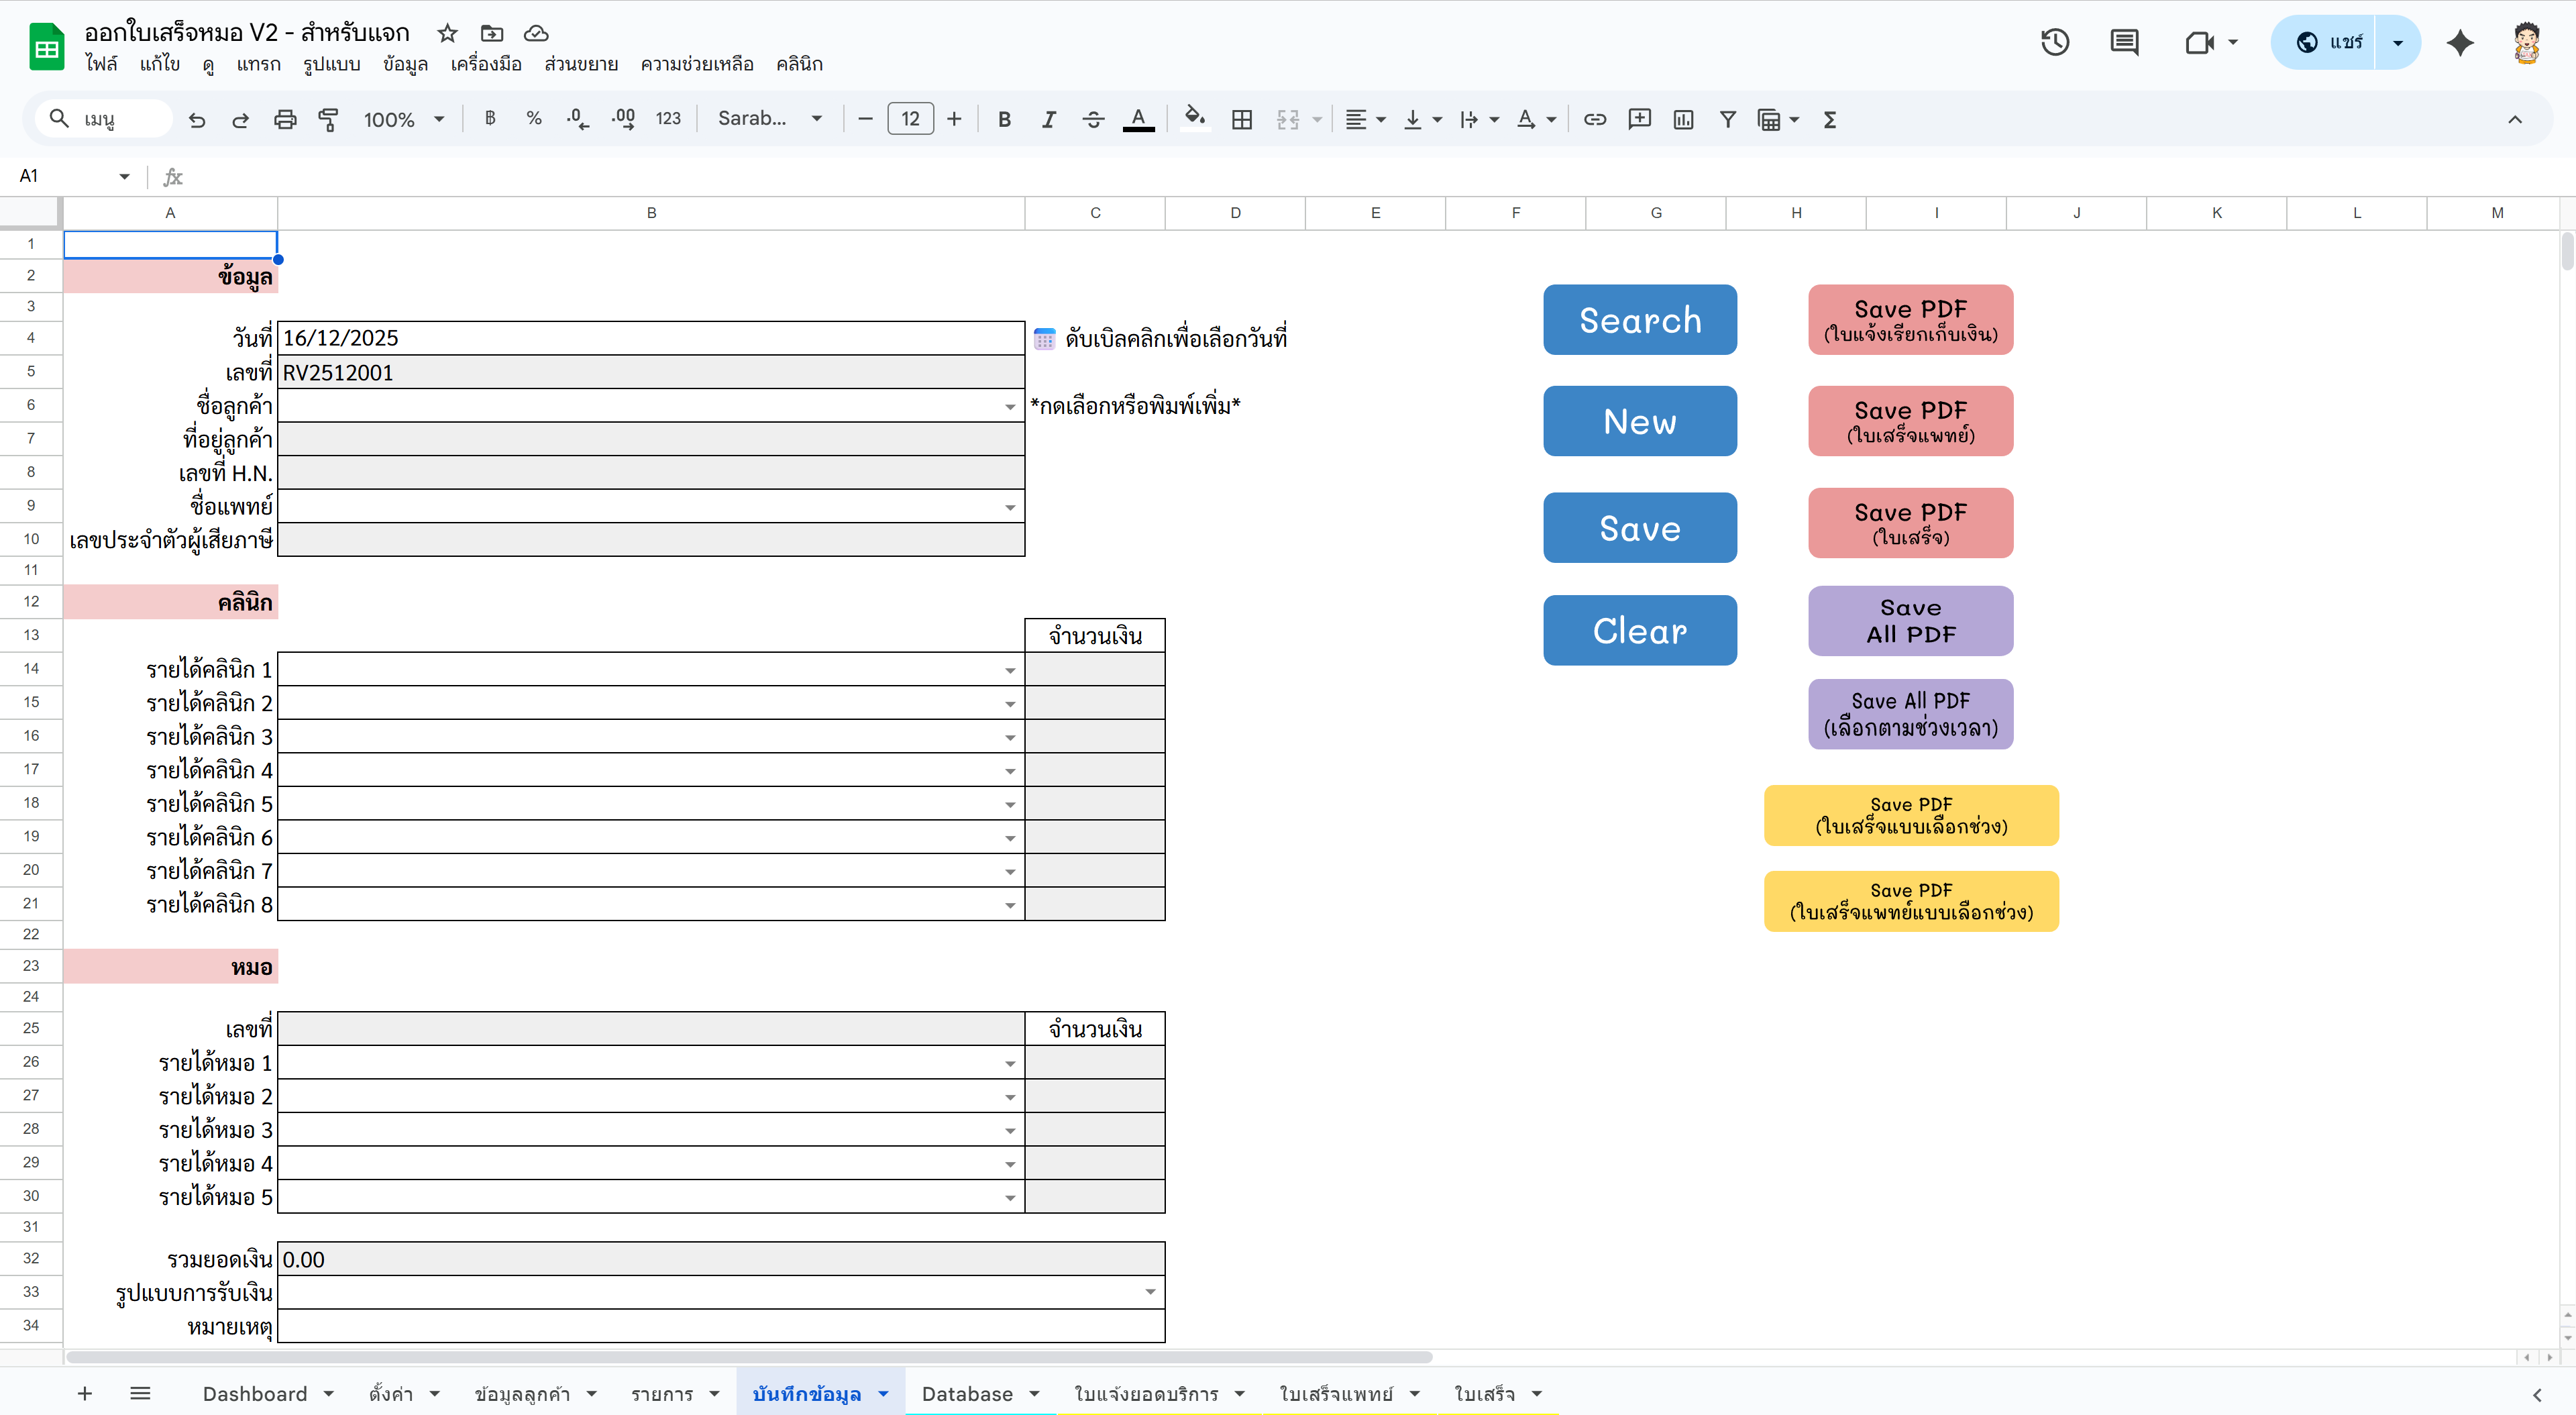Click the purple Save All PDF button

[1910, 621]
